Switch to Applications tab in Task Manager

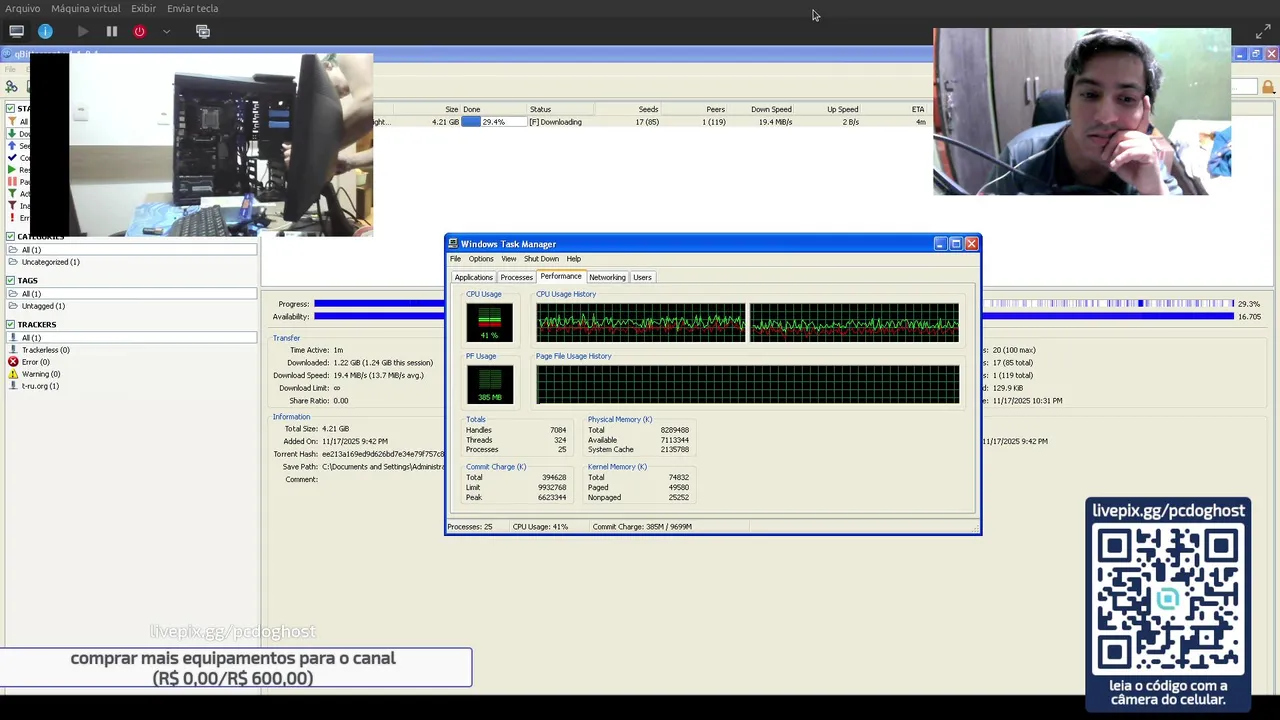473,278
